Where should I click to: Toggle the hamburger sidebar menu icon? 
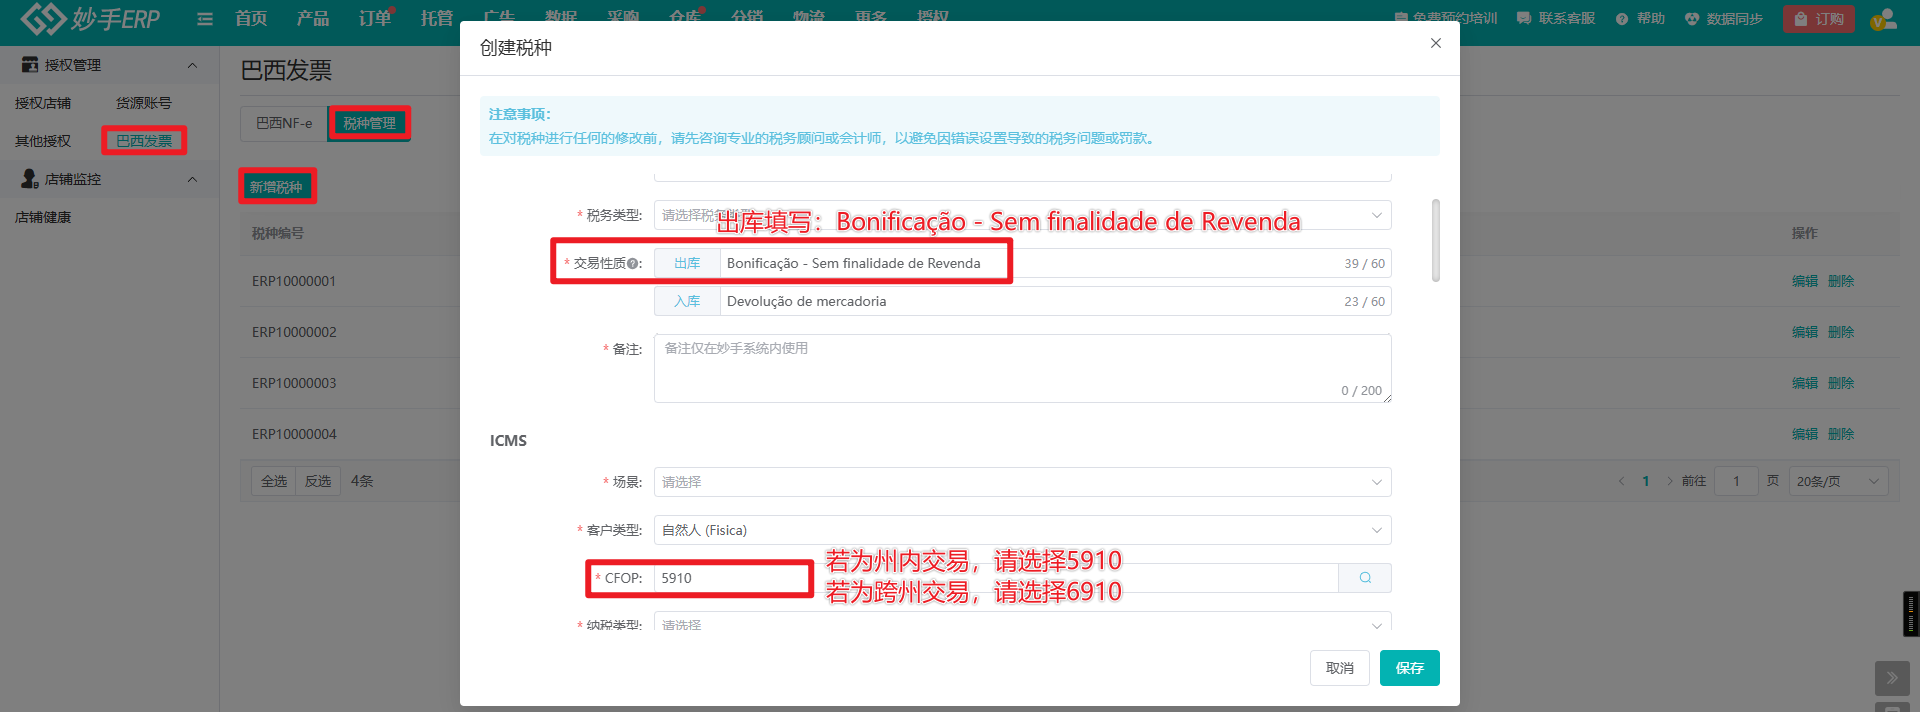(205, 18)
